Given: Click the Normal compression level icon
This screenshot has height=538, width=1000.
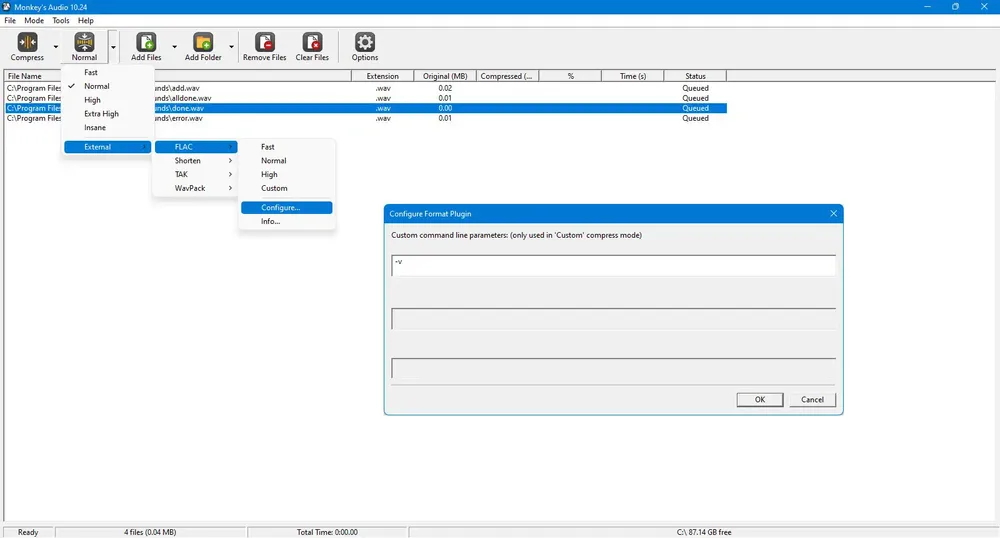Looking at the screenshot, I should (84, 43).
